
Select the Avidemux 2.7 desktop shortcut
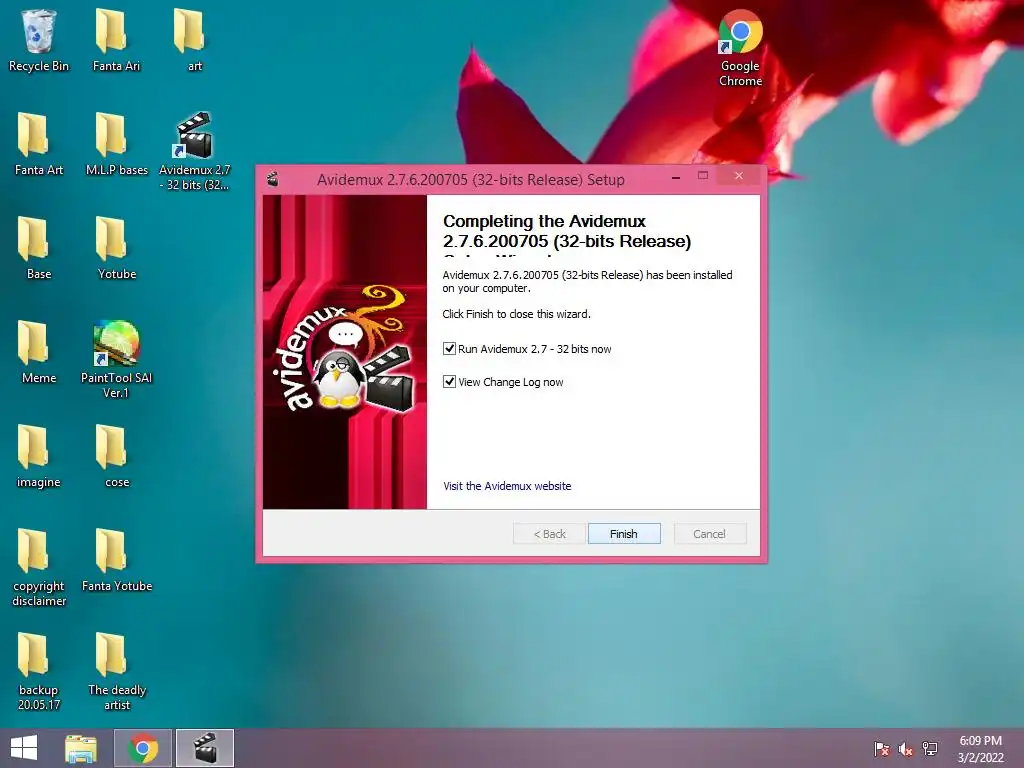tap(194, 151)
